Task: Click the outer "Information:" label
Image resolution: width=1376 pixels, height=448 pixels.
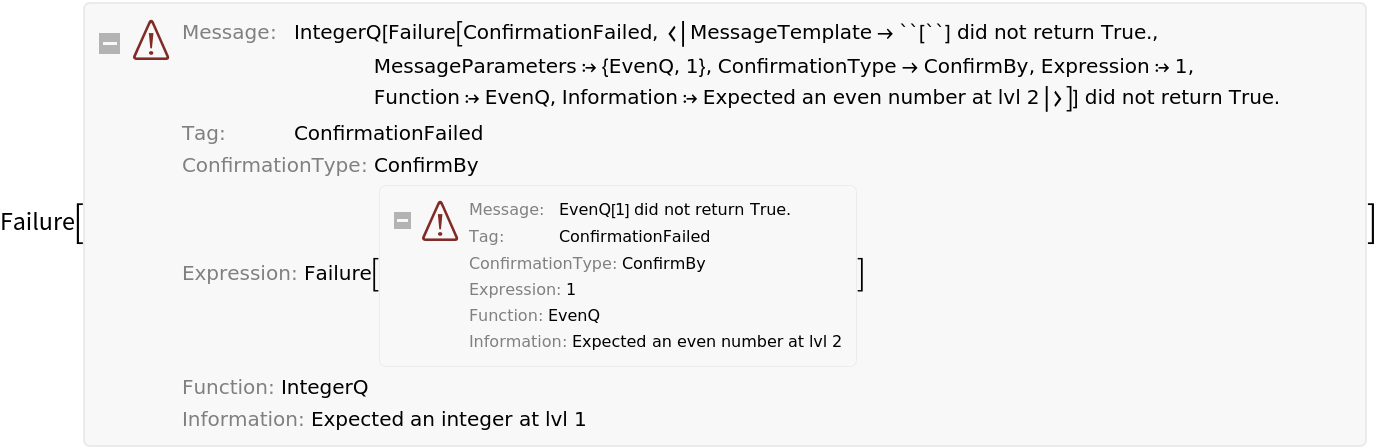Action: click(x=242, y=419)
